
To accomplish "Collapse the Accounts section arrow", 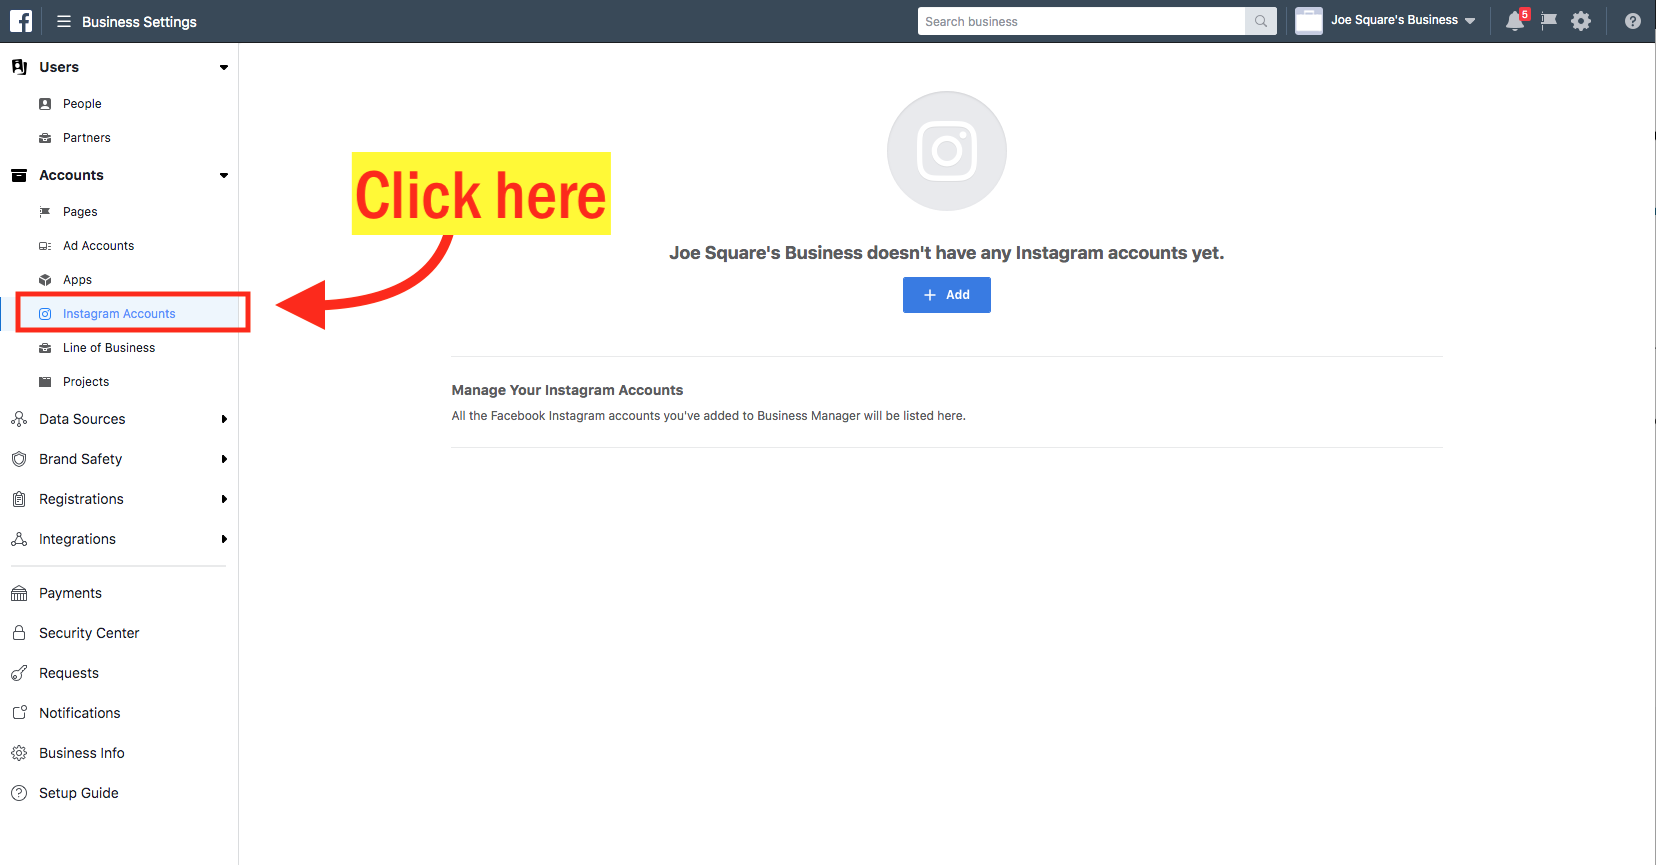I will click(224, 176).
